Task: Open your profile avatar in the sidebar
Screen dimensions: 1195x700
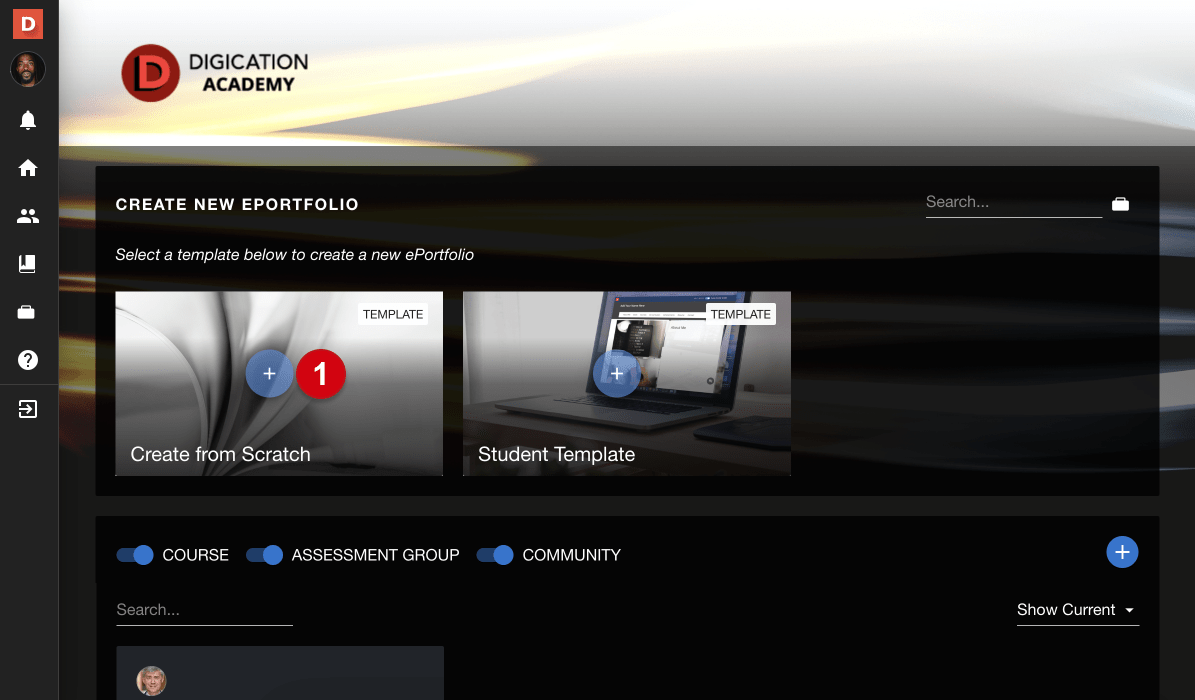Action: pyautogui.click(x=27, y=69)
